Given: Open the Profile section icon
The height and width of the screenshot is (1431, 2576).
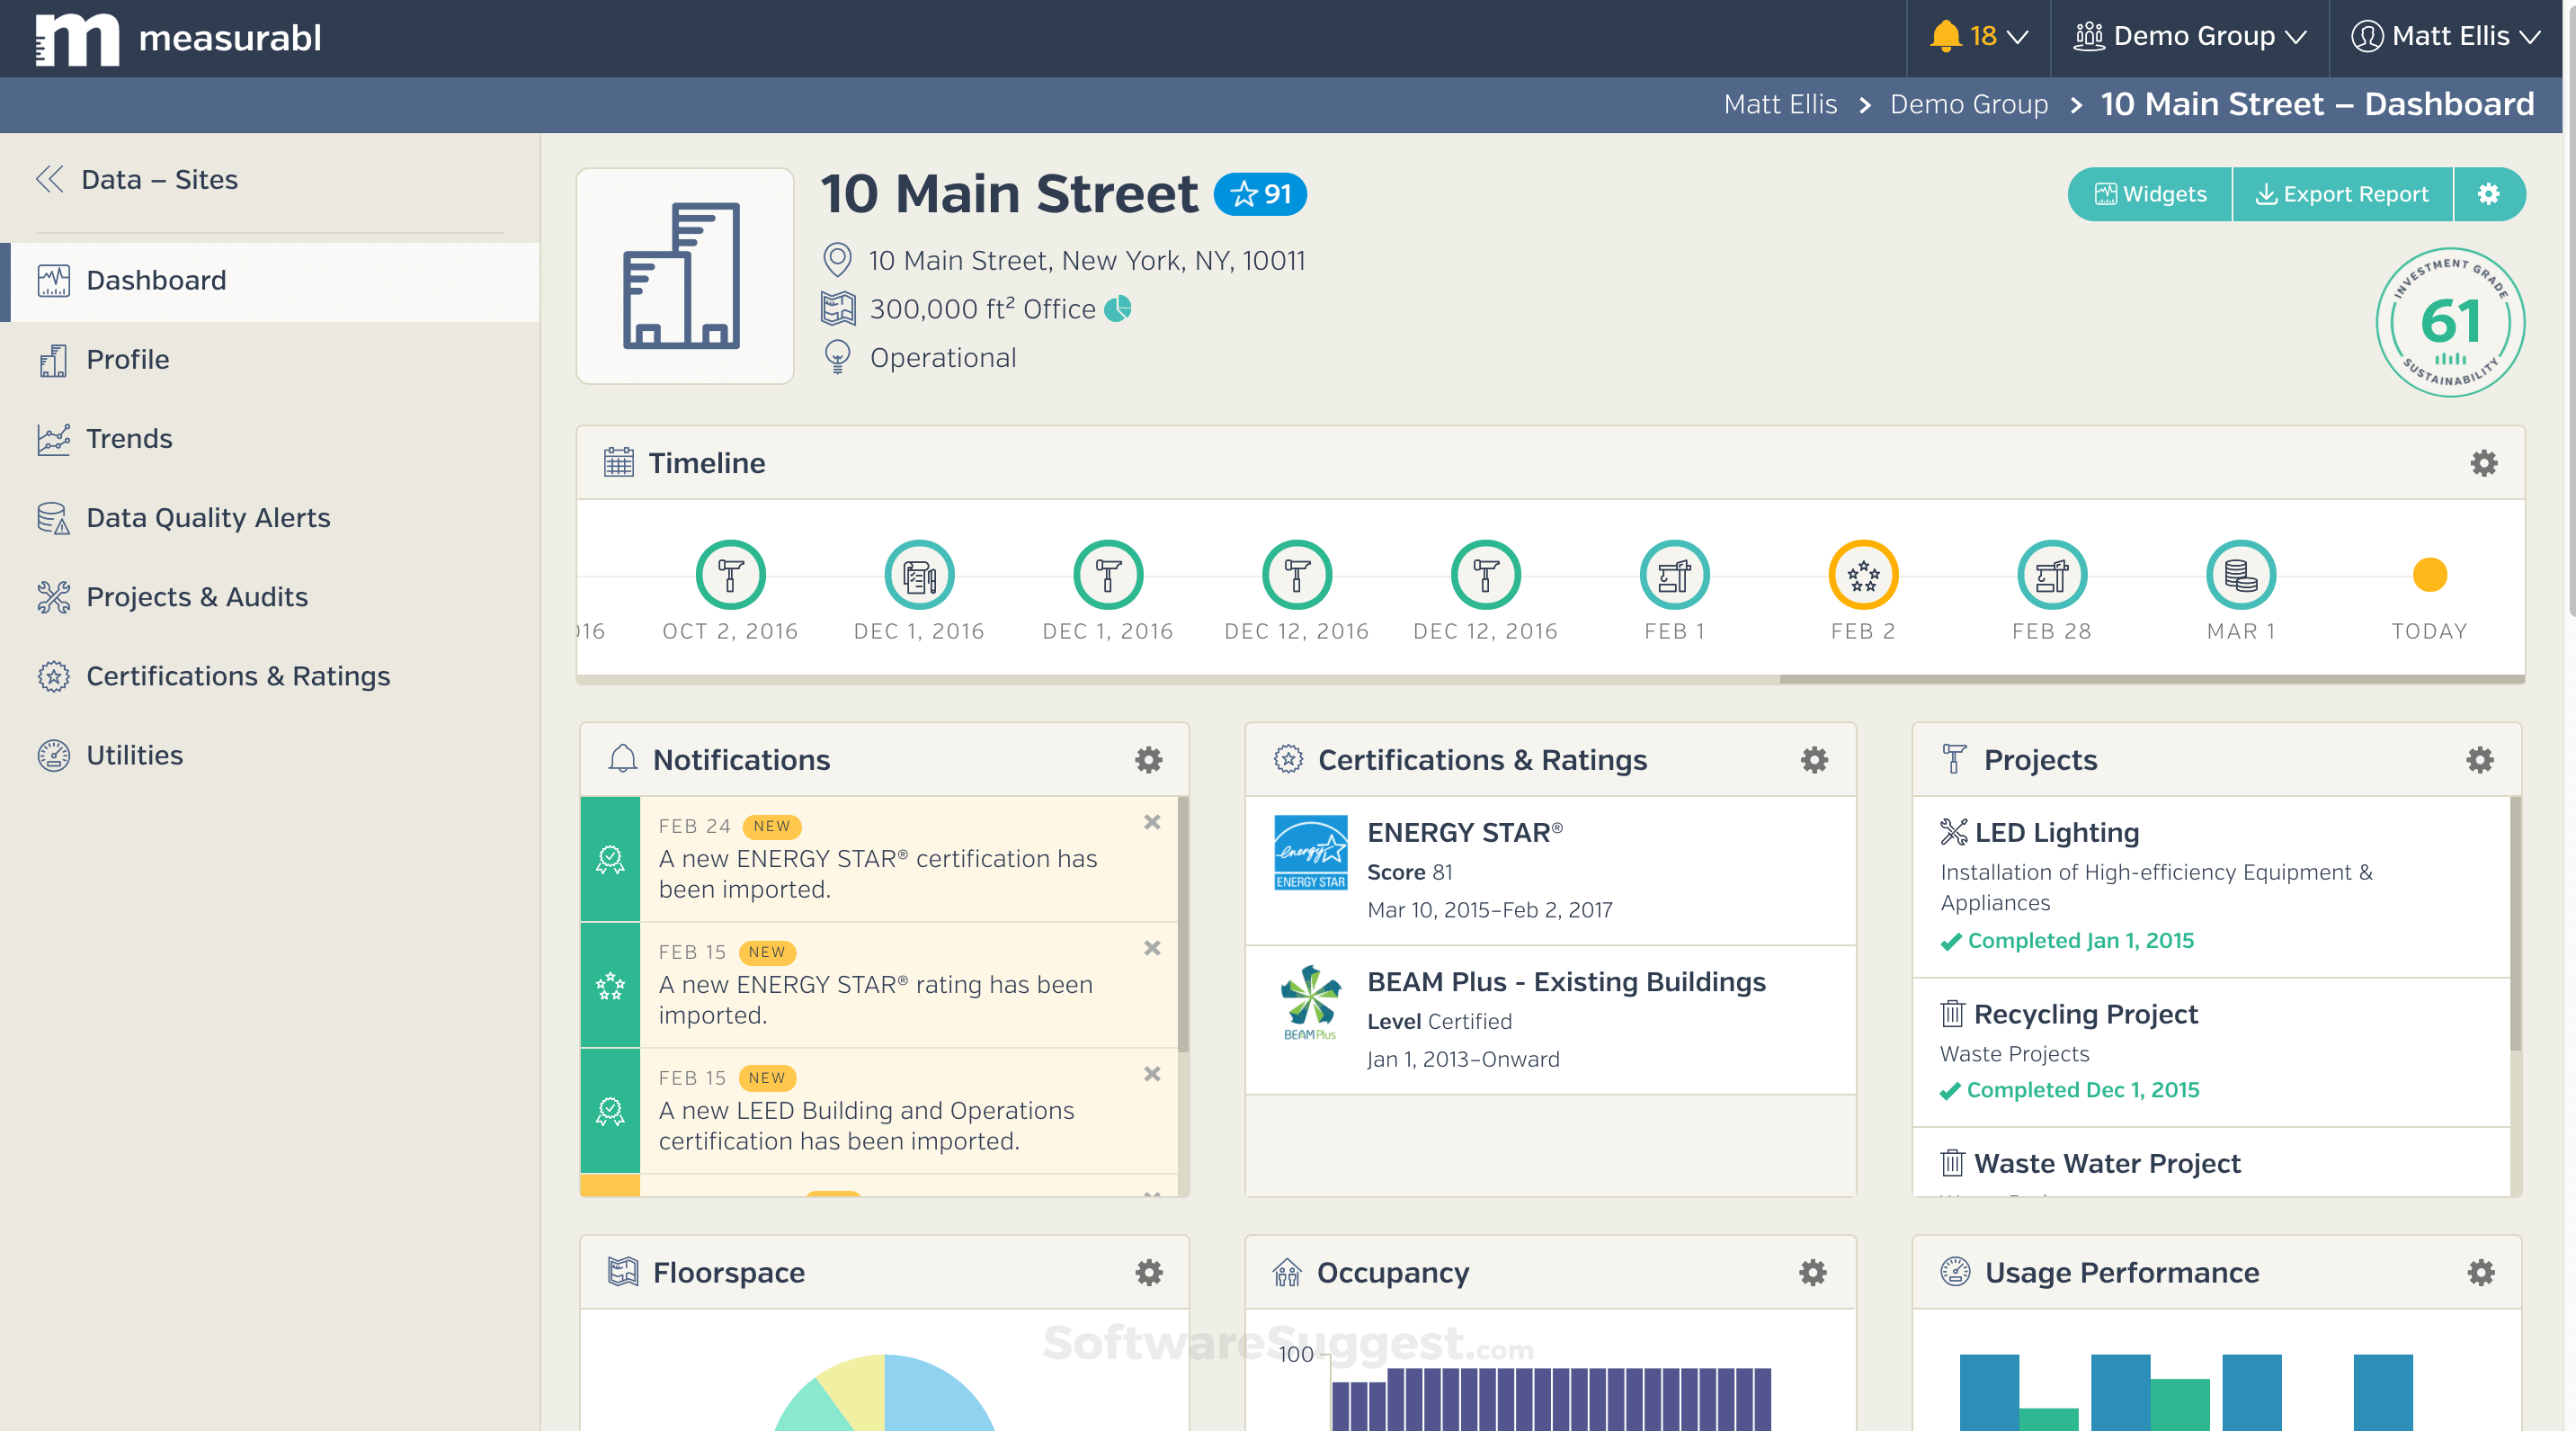Looking at the screenshot, I should coord(54,359).
